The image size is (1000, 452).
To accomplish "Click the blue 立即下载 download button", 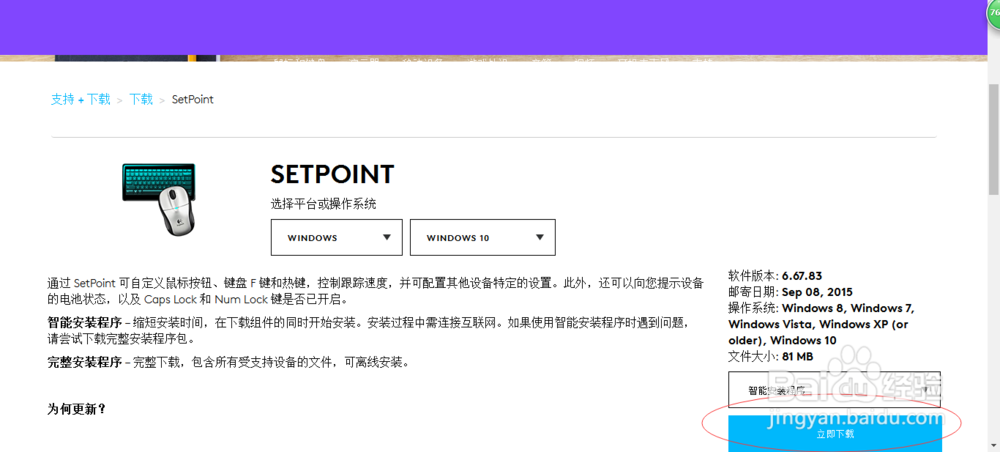I will (835, 434).
